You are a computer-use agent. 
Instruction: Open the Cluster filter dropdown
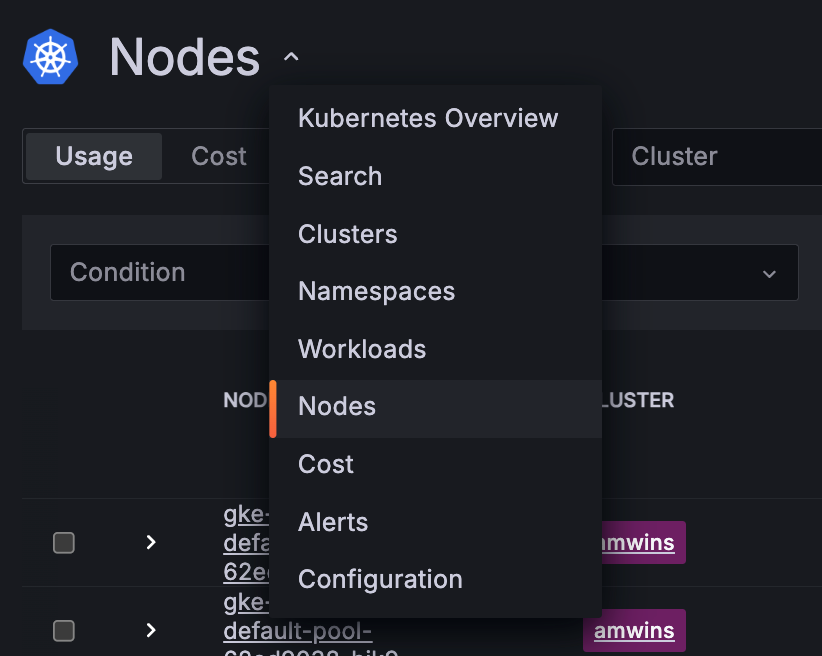click(x=715, y=157)
